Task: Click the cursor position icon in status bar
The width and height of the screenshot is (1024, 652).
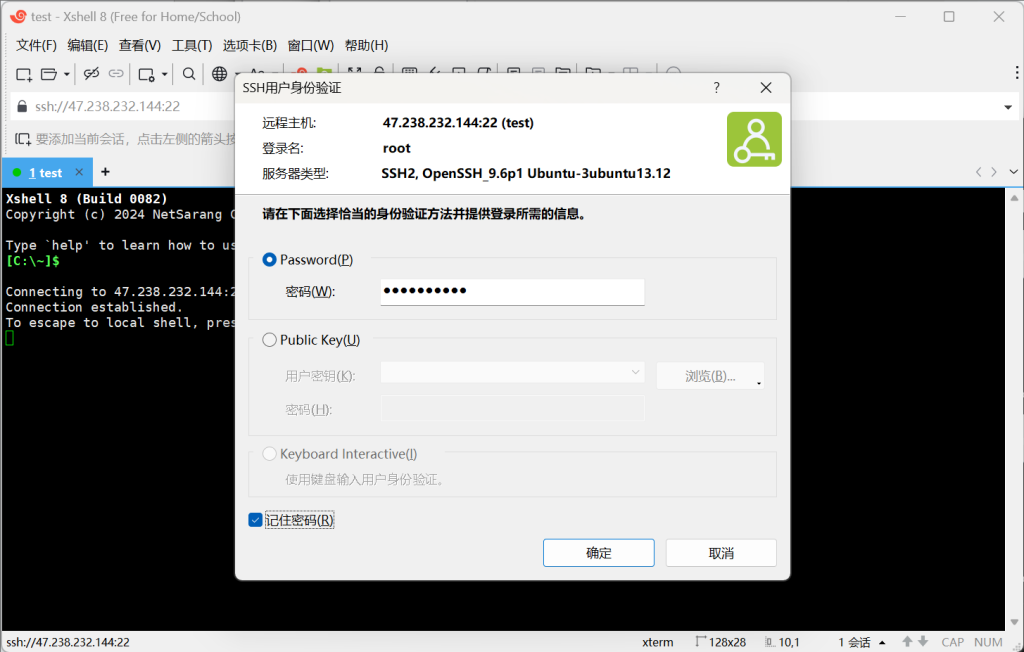Action: coord(770,642)
